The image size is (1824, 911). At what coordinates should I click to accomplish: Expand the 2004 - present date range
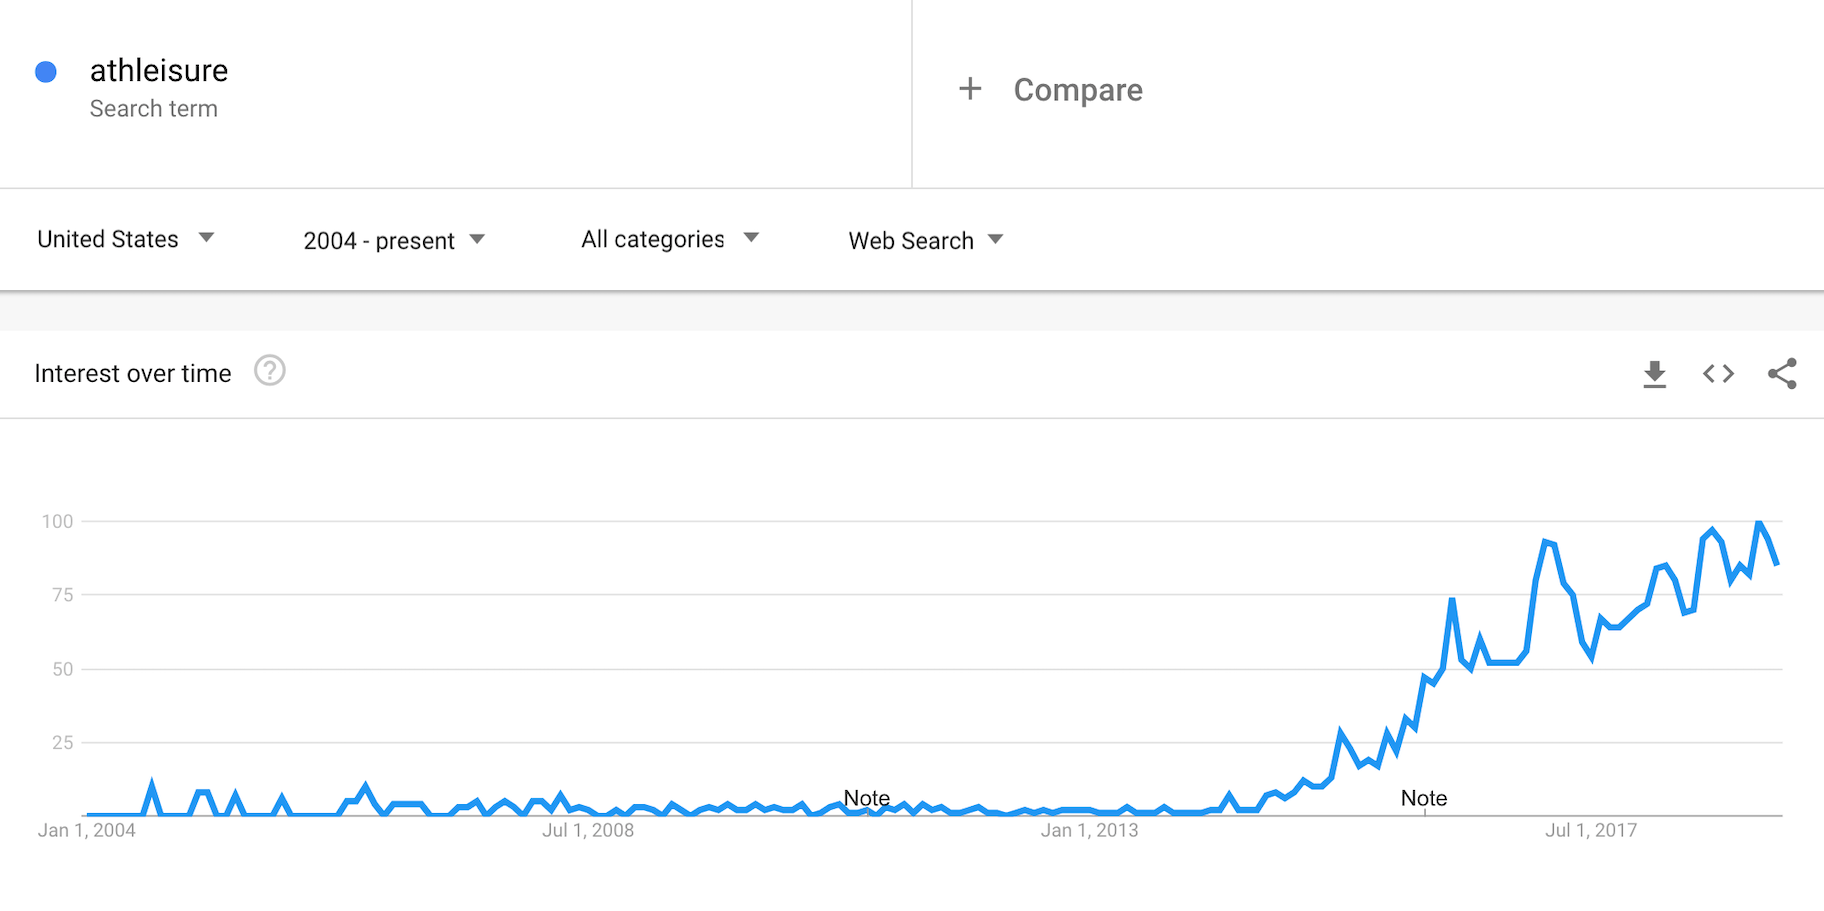(x=394, y=240)
